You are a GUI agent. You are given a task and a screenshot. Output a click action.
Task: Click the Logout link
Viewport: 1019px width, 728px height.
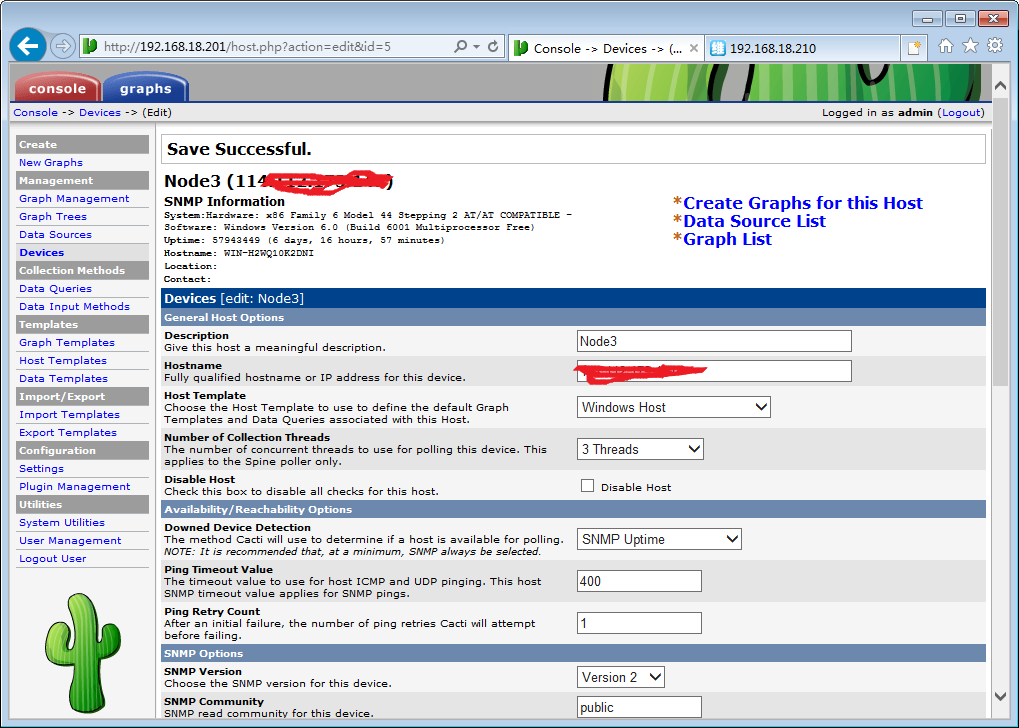[x=961, y=112]
